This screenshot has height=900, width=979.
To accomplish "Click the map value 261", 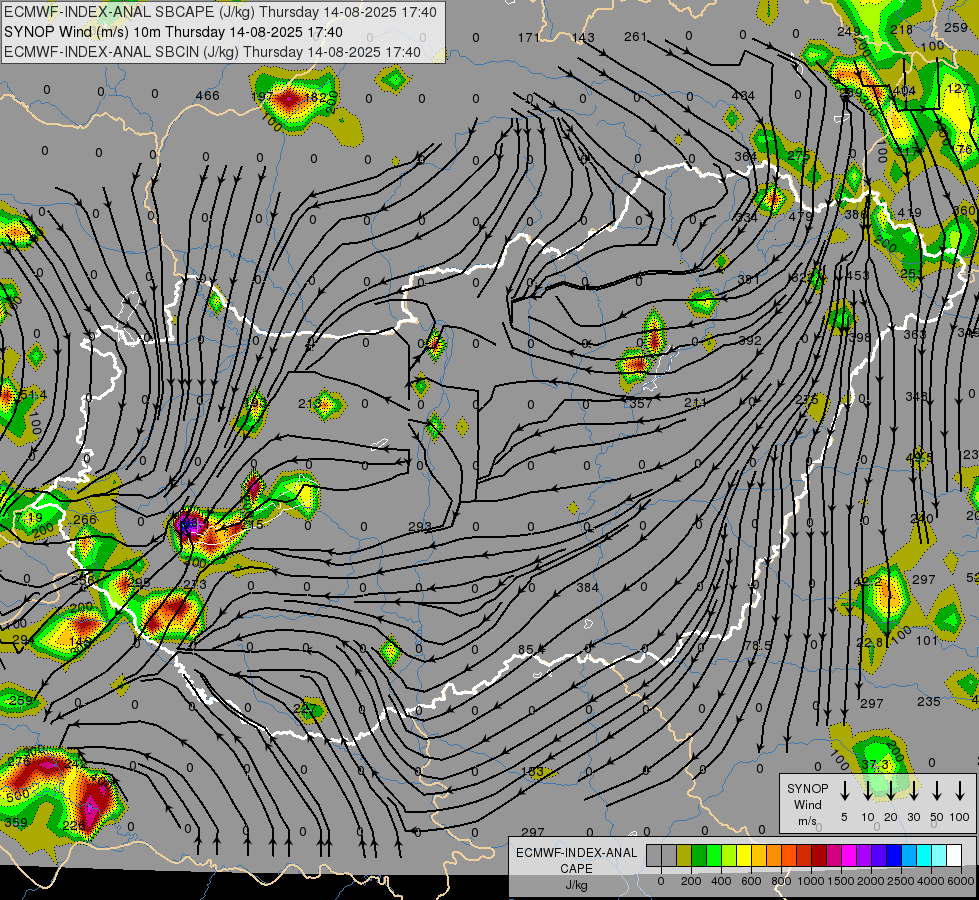I will (x=636, y=37).
